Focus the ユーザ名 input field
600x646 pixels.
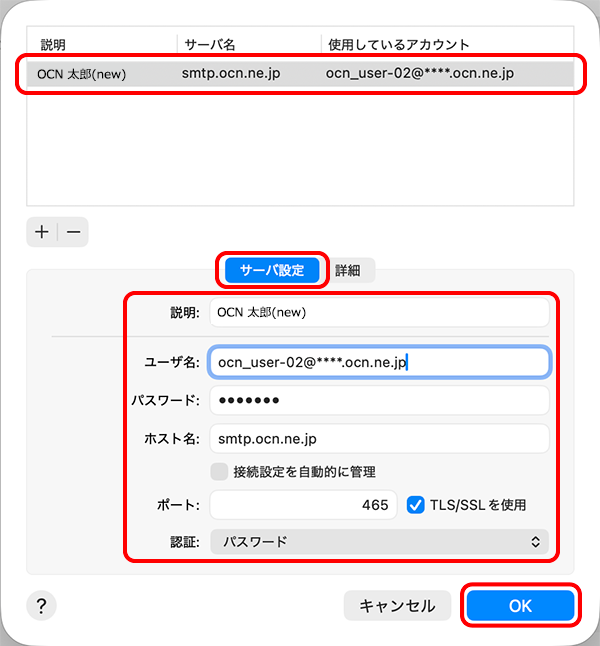click(379, 362)
